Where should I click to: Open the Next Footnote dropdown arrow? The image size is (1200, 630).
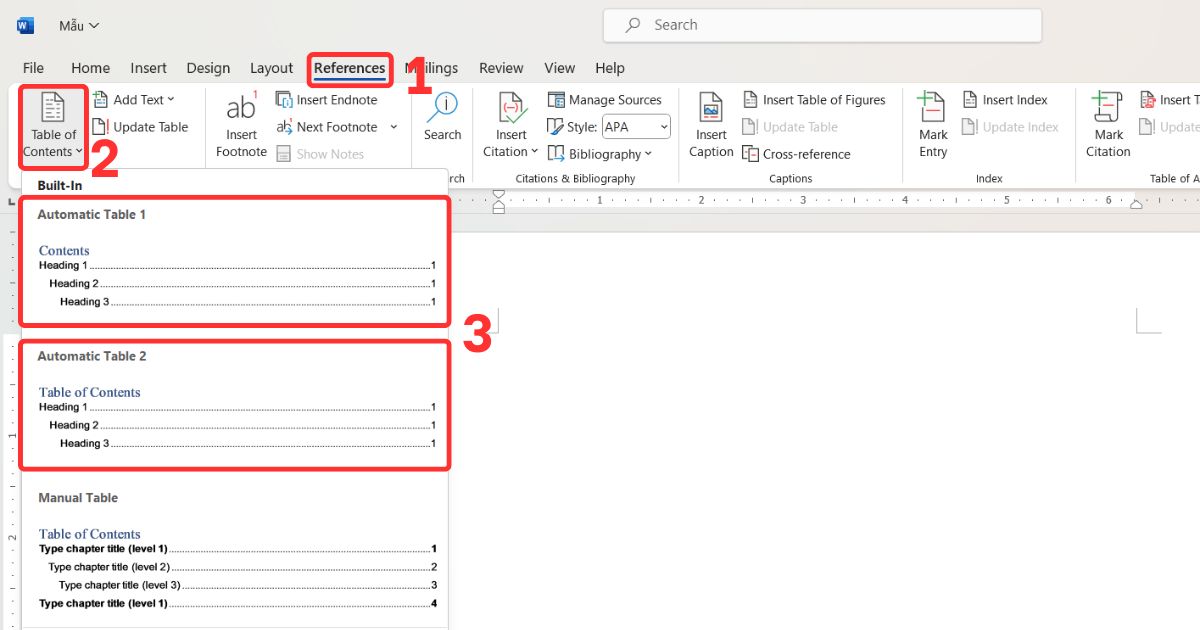[x=393, y=127]
